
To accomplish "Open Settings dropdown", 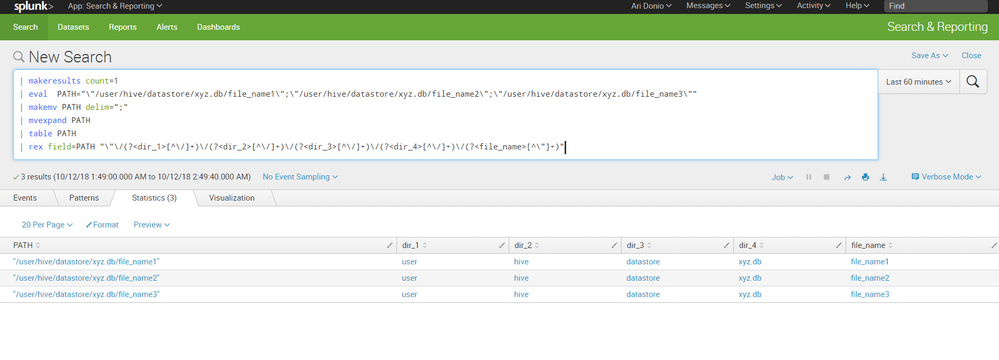I will [763, 6].
